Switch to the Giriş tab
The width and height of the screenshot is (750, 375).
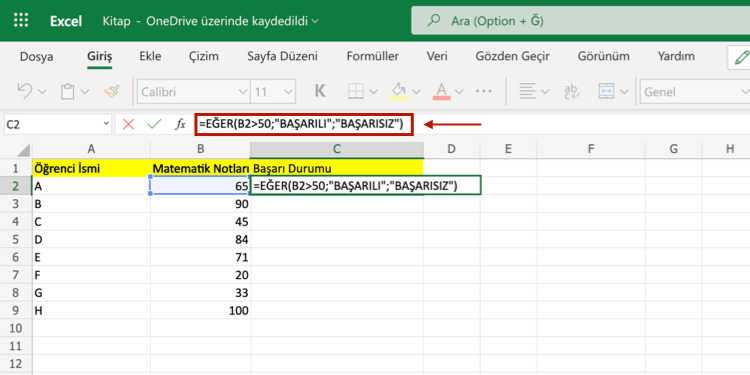coord(99,56)
